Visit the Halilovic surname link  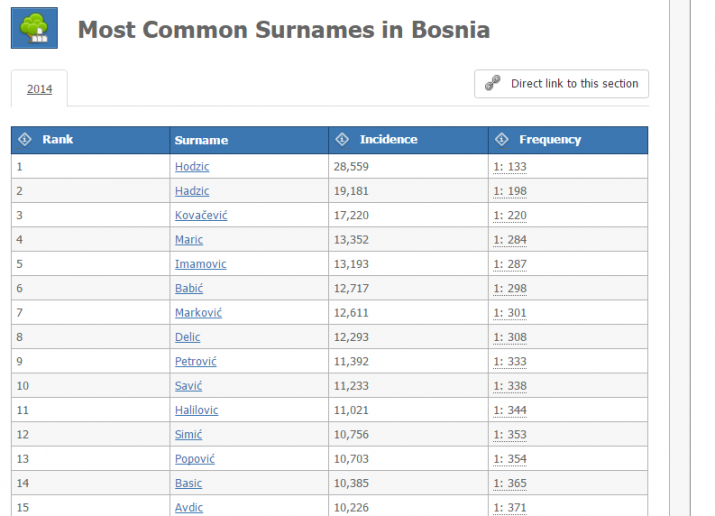[x=196, y=410]
